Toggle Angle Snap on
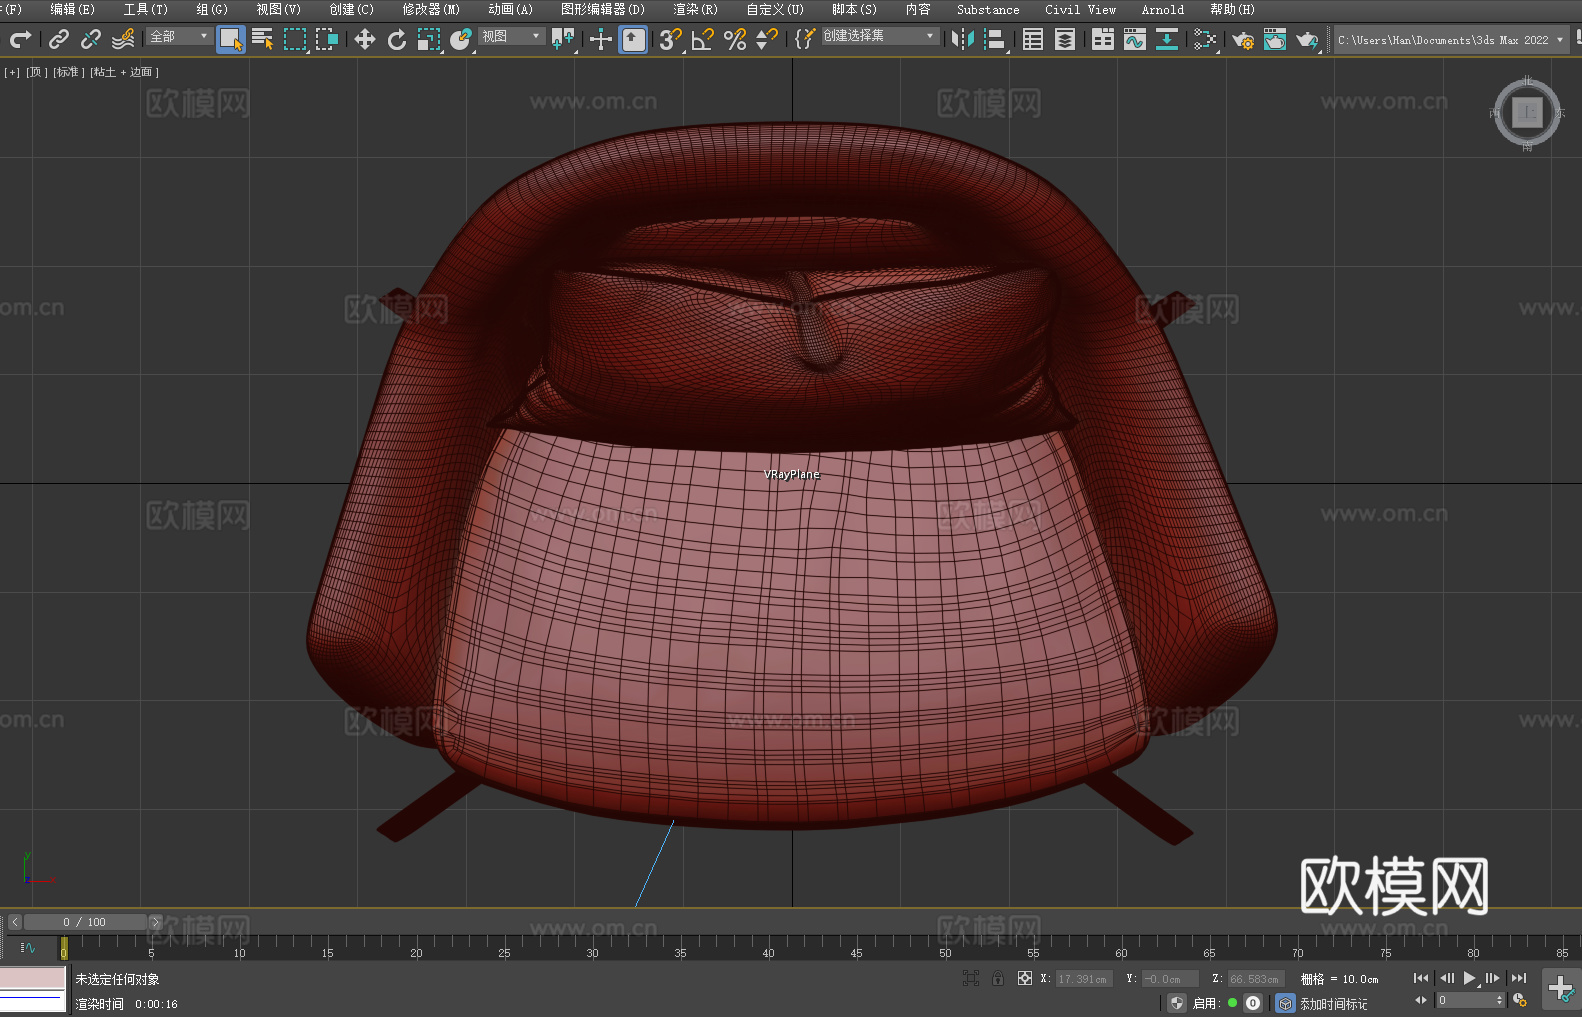This screenshot has height=1017, width=1582. (703, 39)
